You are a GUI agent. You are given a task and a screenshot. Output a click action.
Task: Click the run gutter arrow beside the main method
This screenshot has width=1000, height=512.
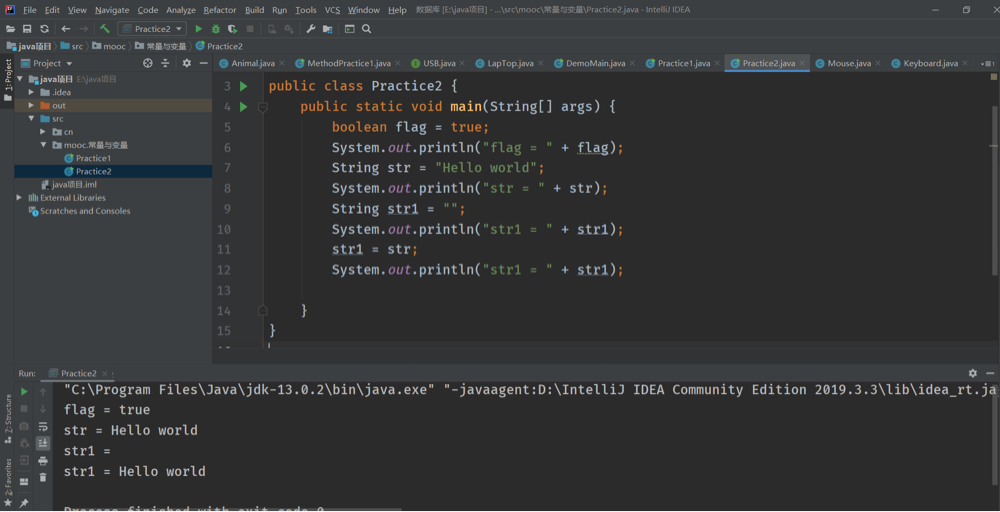pos(244,107)
